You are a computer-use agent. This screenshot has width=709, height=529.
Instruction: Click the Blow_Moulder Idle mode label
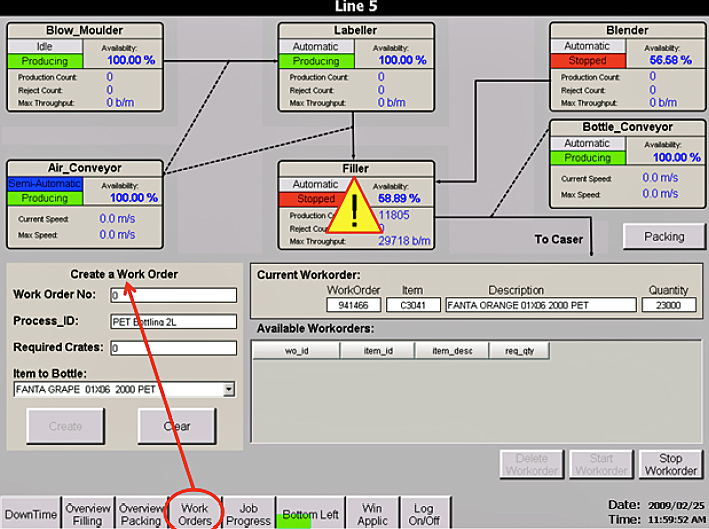45,46
